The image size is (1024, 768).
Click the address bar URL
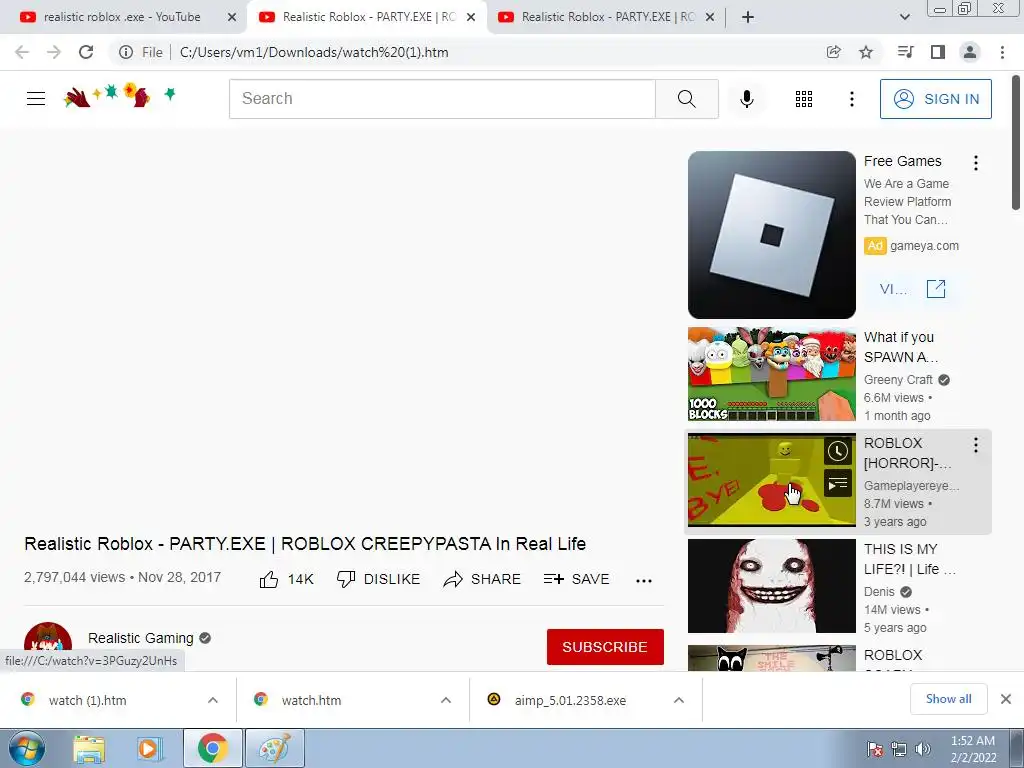pyautogui.click(x=314, y=52)
